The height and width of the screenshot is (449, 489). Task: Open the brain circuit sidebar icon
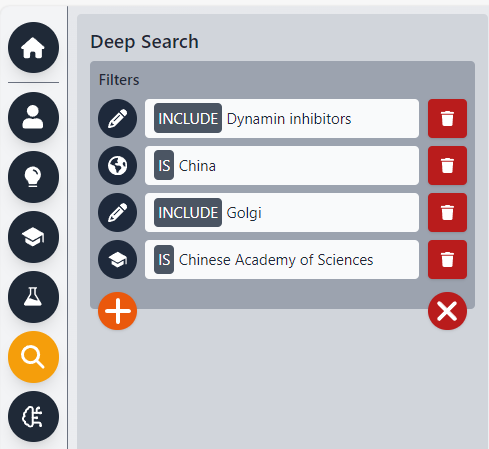[x=33, y=417]
